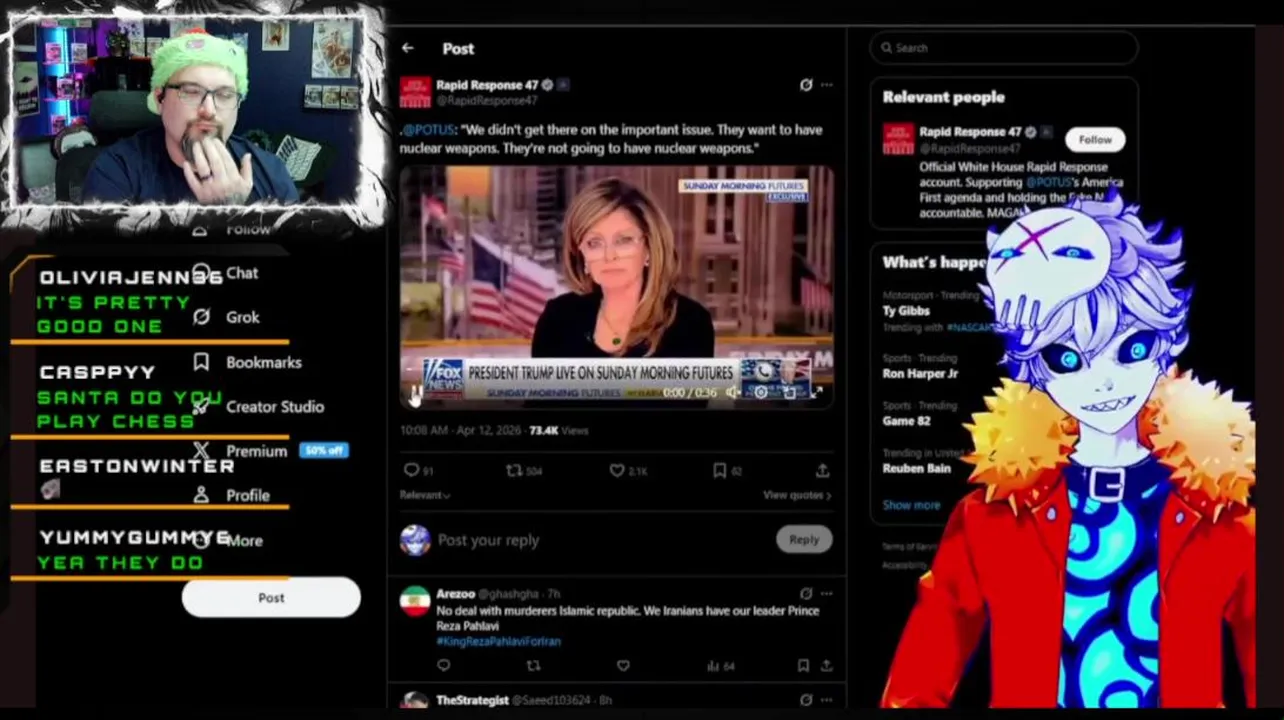
Task: Open TheStrategist profile name
Action: point(472,700)
